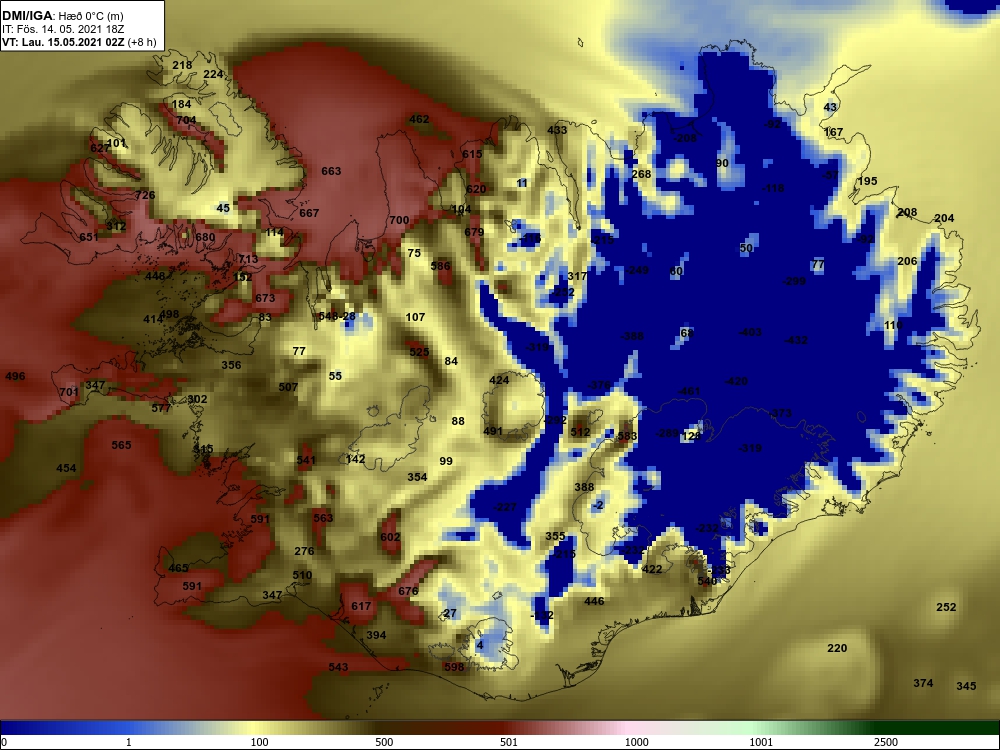Click the '583' map value
Viewport: 1000px width, 750px height.
pyautogui.click(x=628, y=437)
